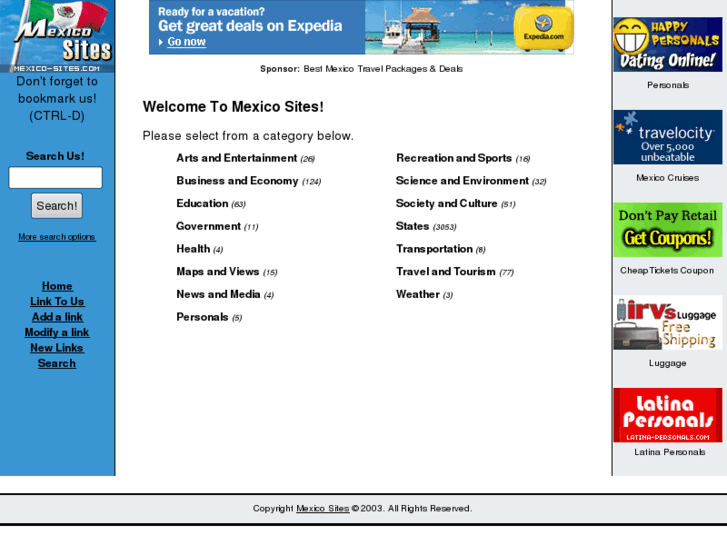727x545 pixels.
Task: Open Personals category in main list
Action: [202, 317]
